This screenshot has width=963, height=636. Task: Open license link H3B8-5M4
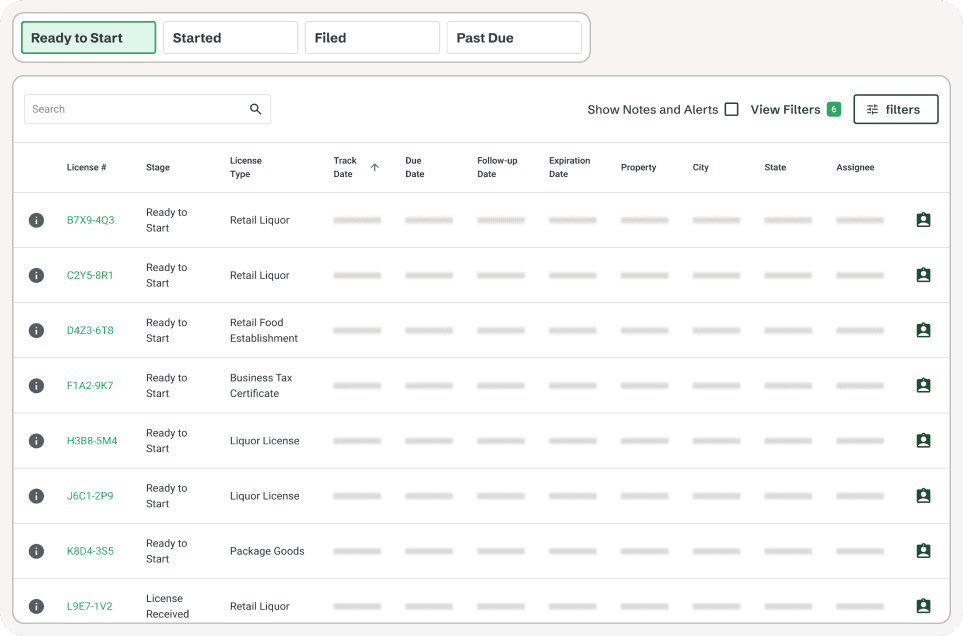coord(92,441)
